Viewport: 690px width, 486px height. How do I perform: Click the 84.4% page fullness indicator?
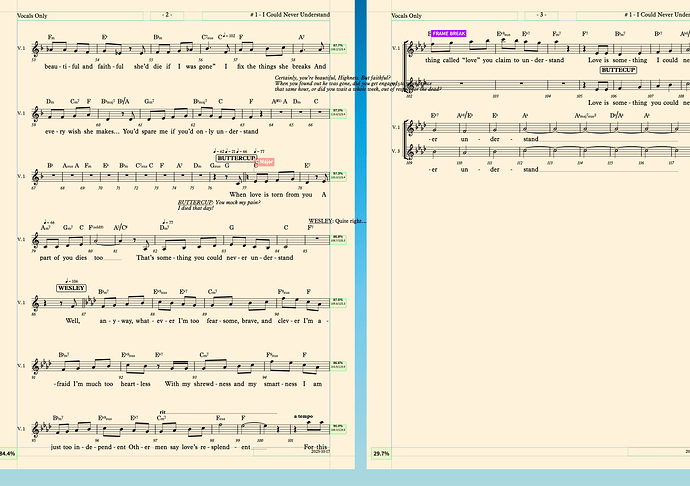pyautogui.click(x=7, y=453)
